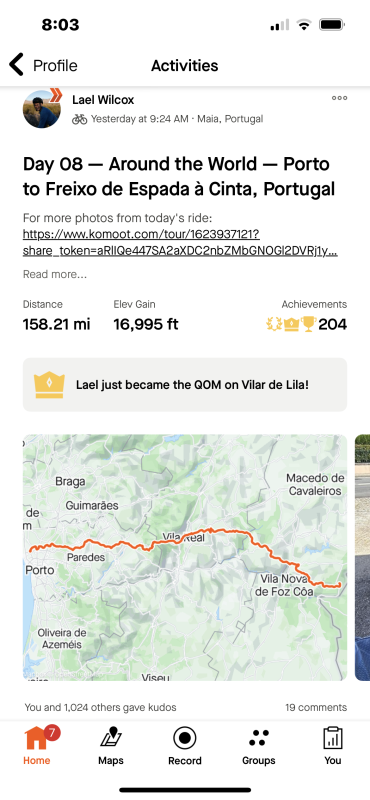Tap the Vilar de Lila QOM banner
The image size is (370, 800).
[185, 385]
